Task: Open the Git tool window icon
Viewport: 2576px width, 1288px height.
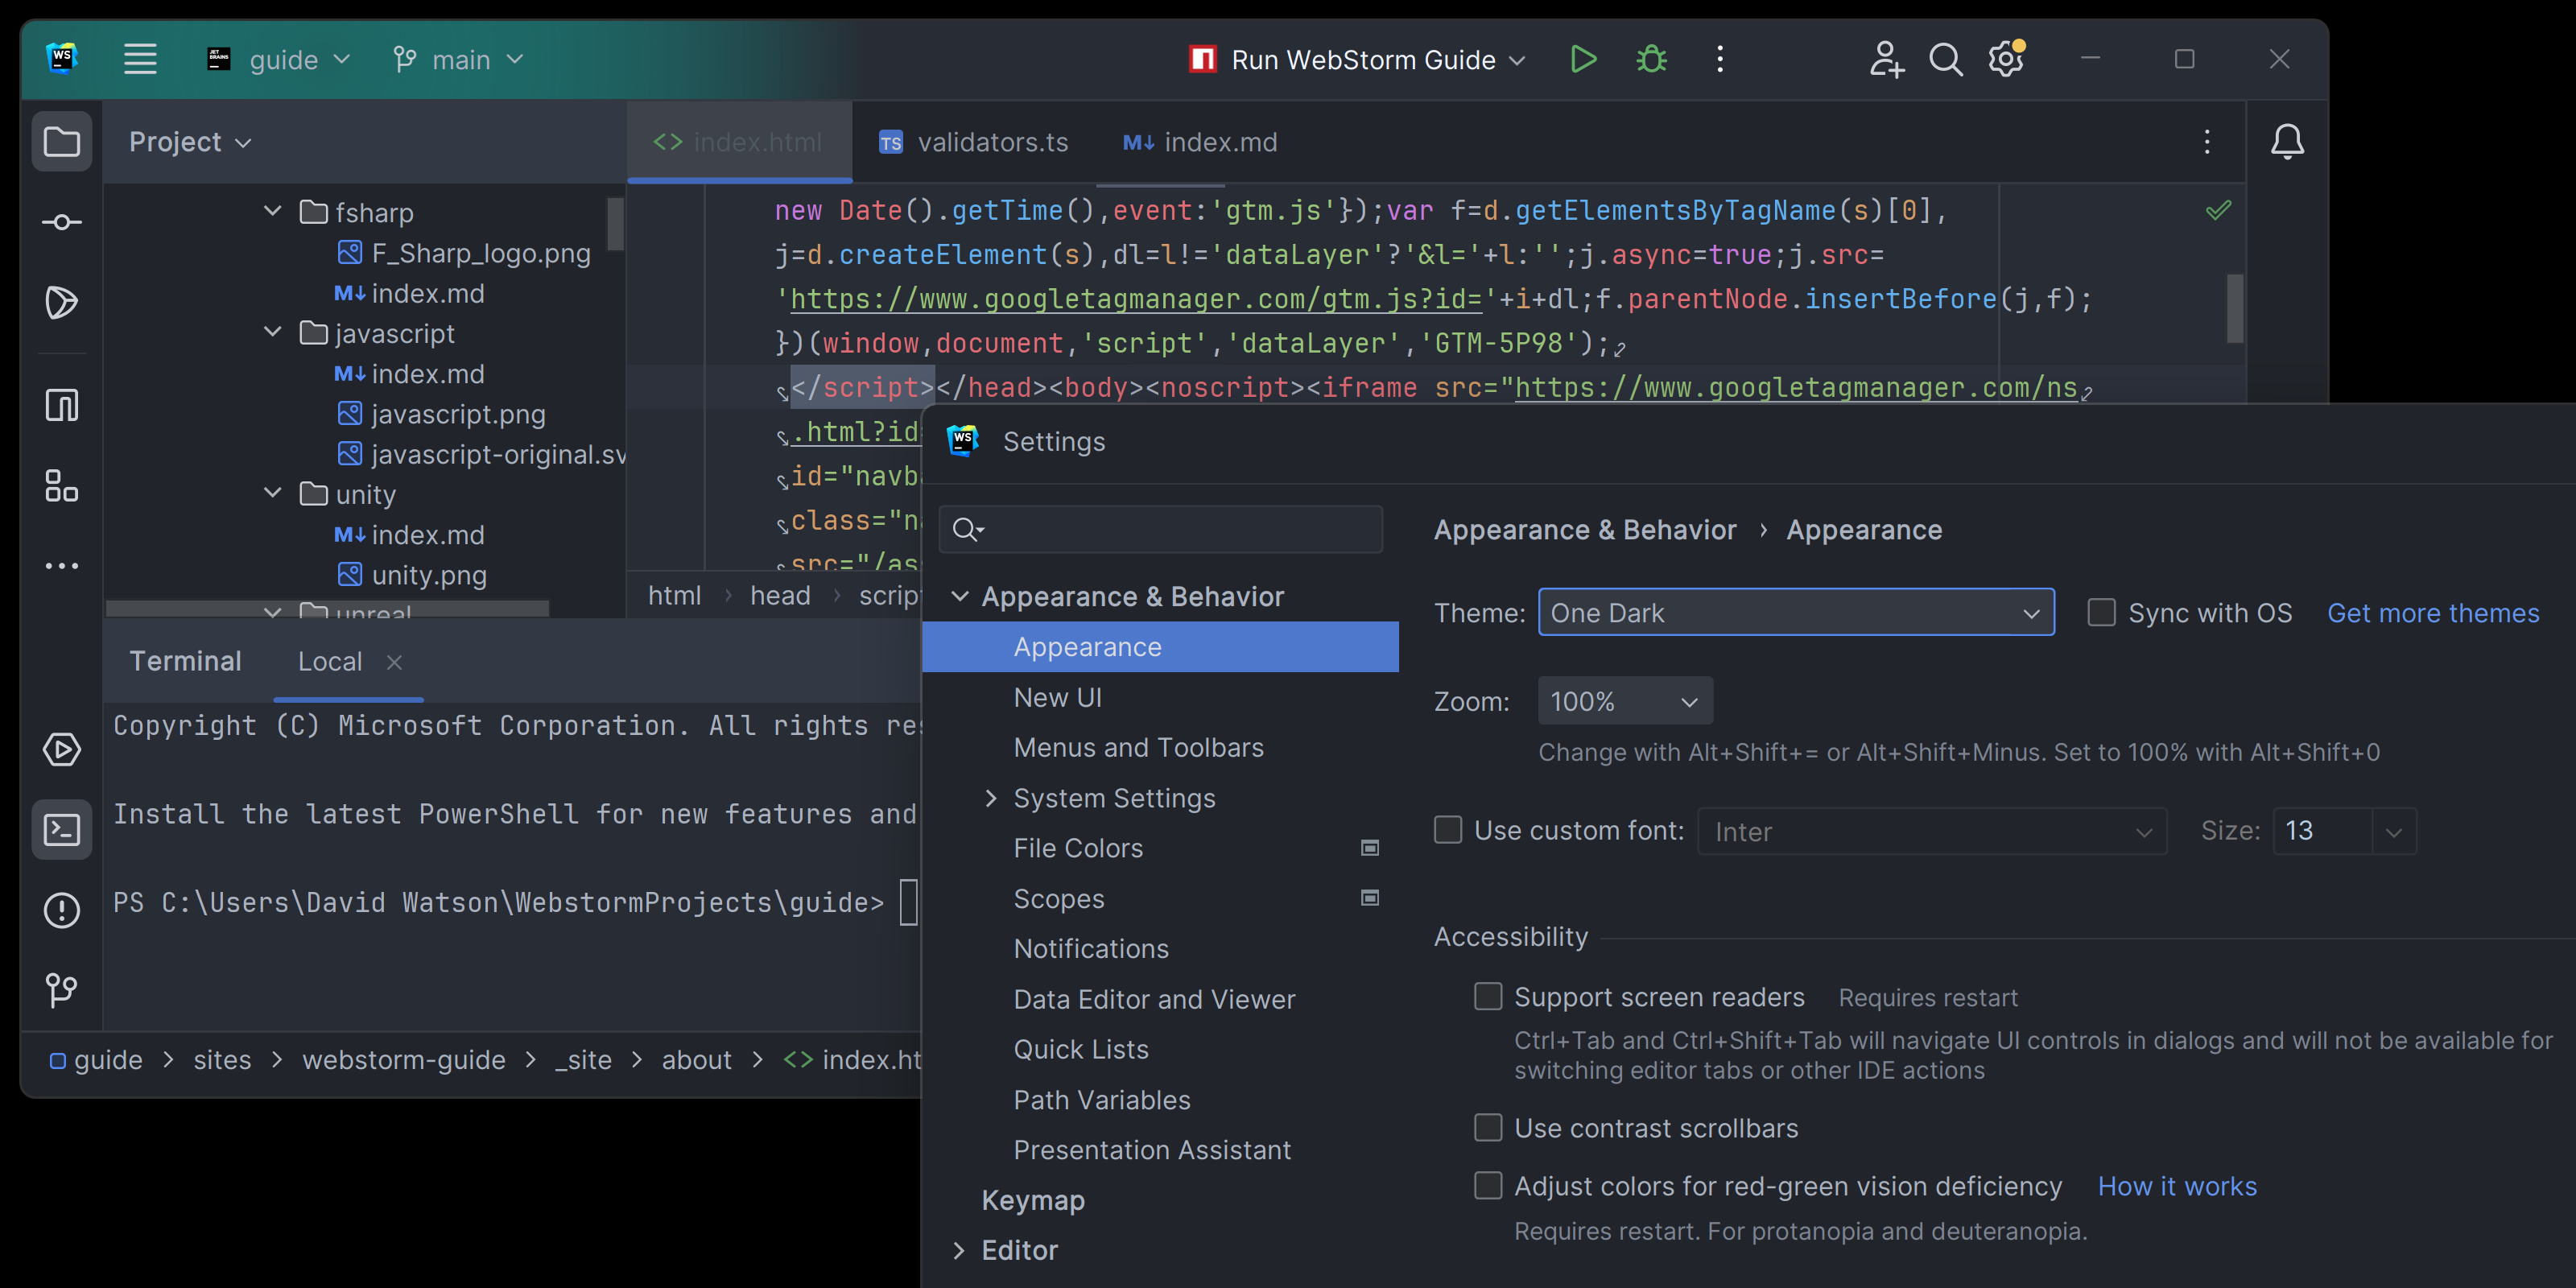Action: click(62, 990)
